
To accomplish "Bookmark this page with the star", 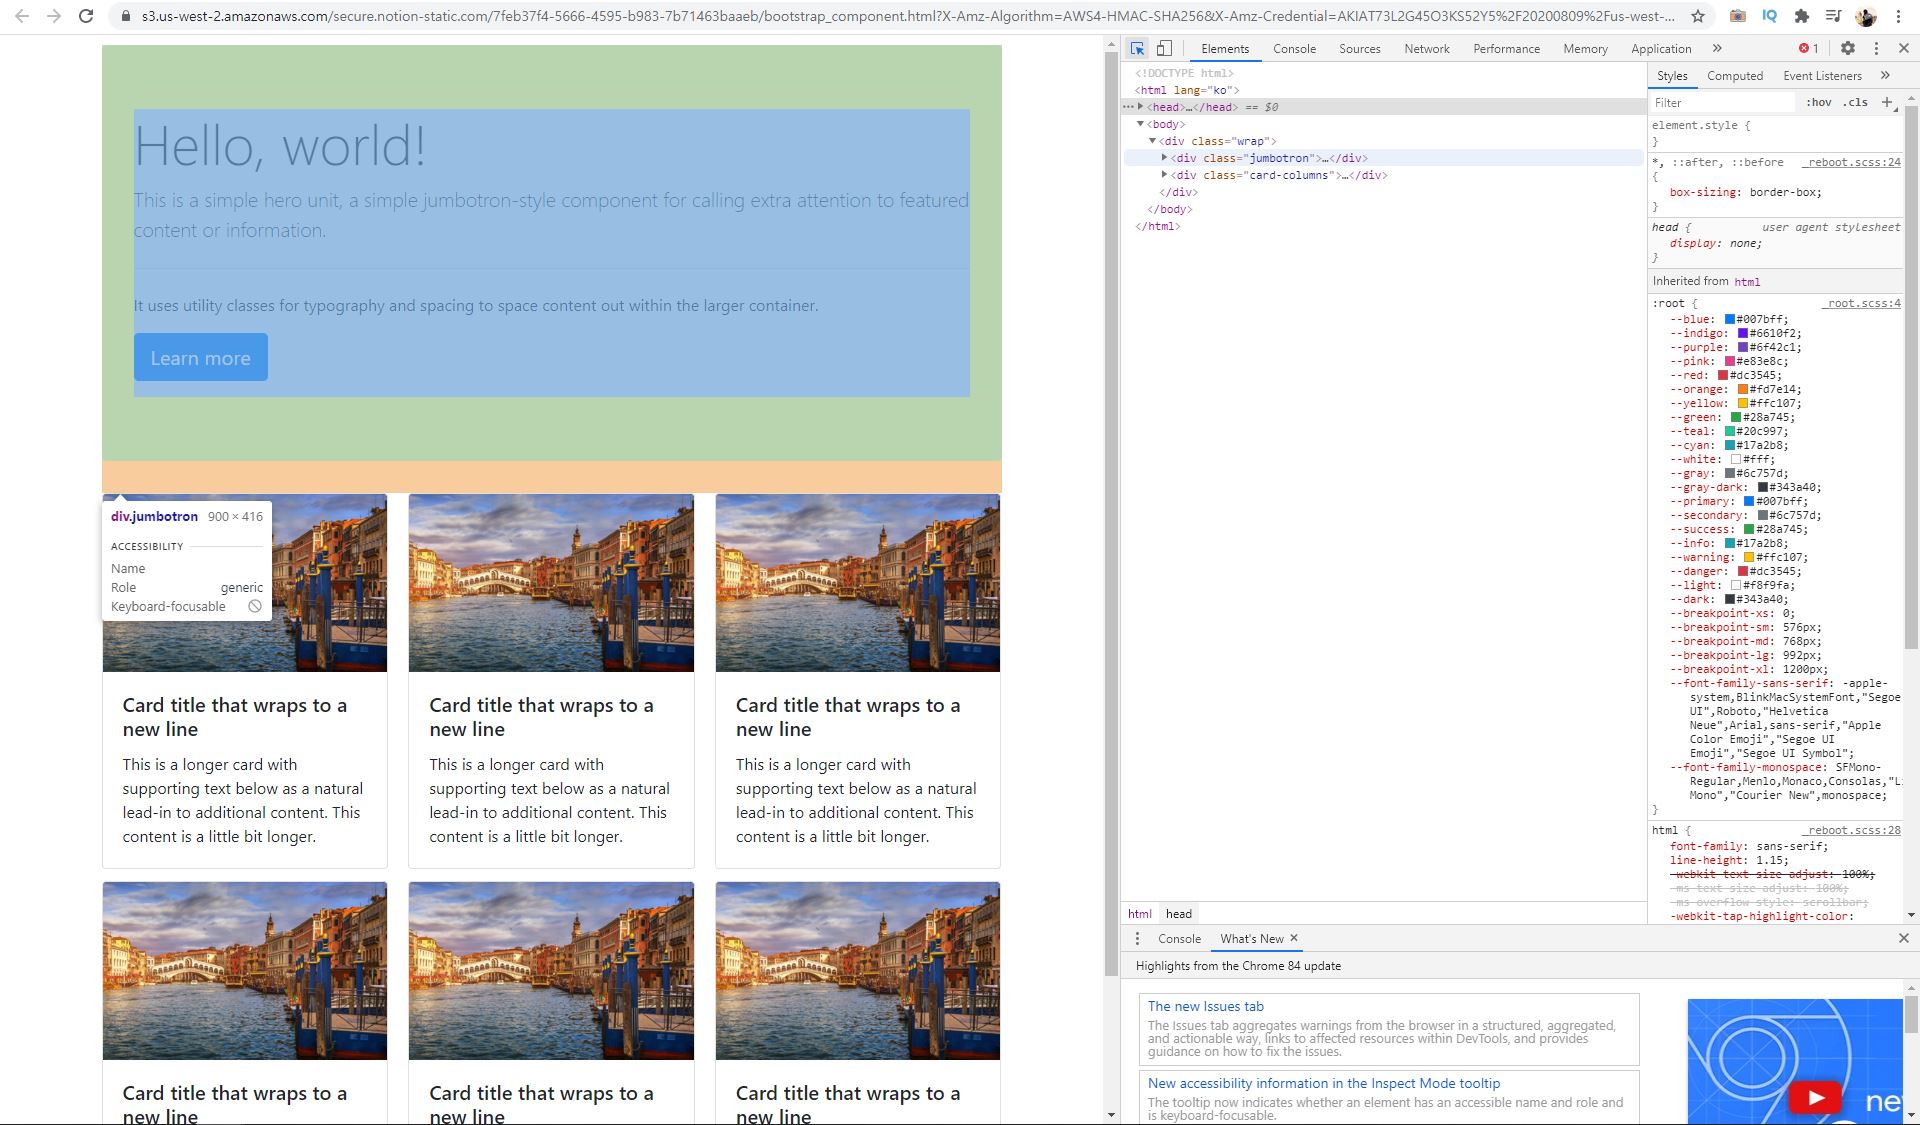I will 1698,16.
